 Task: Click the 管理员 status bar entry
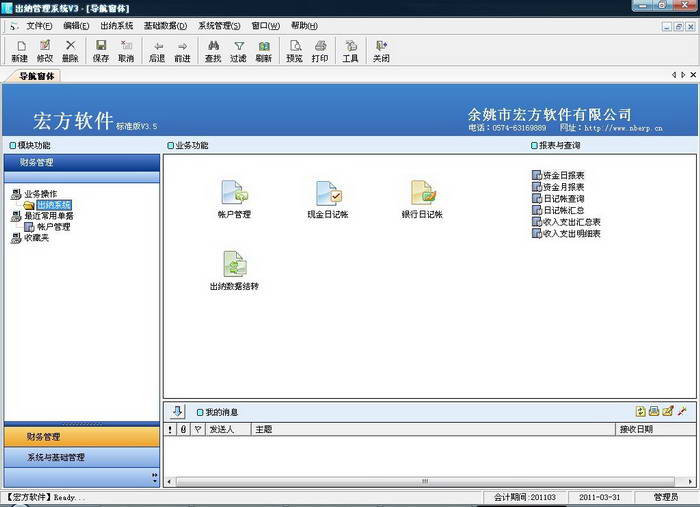click(x=666, y=497)
